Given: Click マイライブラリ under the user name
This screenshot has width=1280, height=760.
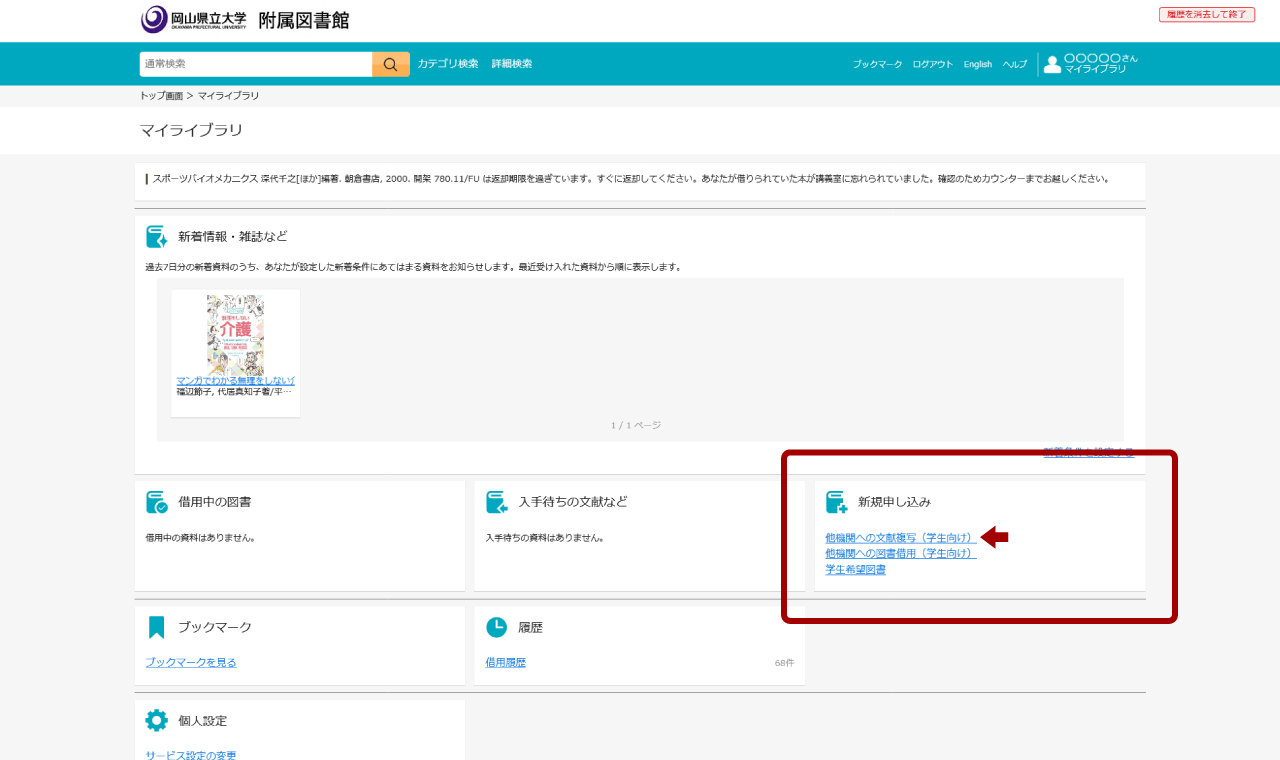Looking at the screenshot, I should click(1095, 70).
